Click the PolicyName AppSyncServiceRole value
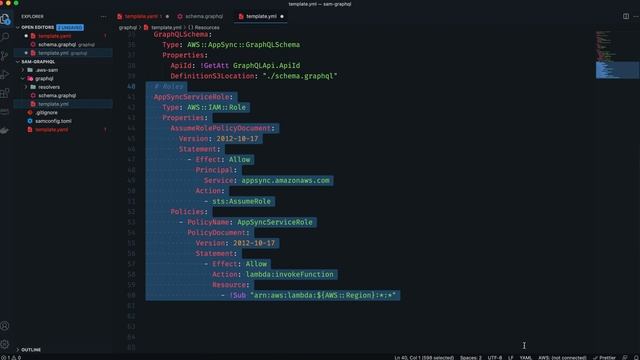This screenshot has height=360, width=640. tap(275, 222)
